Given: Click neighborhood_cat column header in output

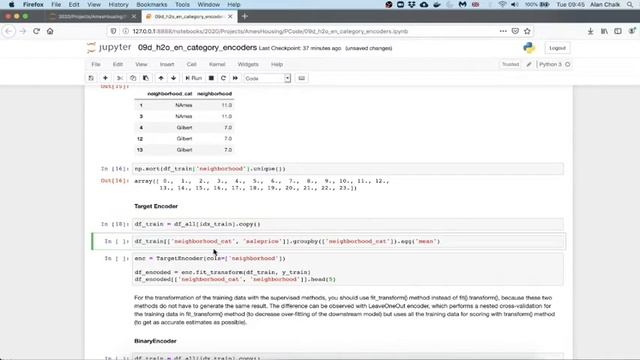Looking at the screenshot, I should click(x=170, y=93).
